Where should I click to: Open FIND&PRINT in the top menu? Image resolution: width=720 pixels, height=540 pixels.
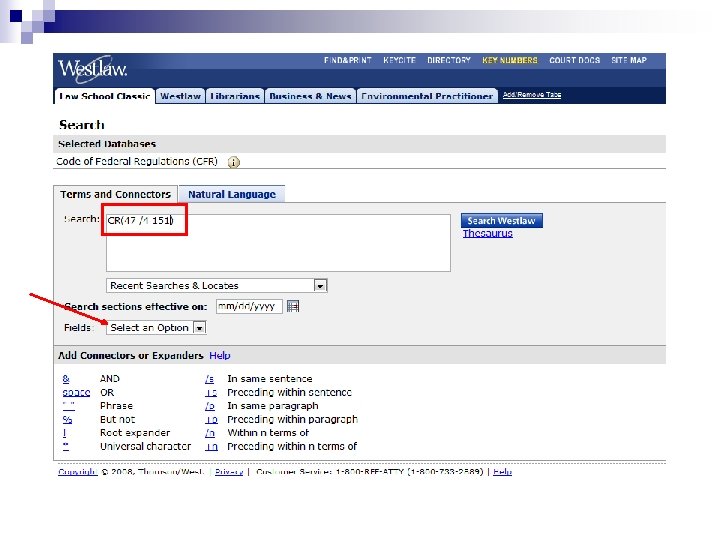point(348,60)
